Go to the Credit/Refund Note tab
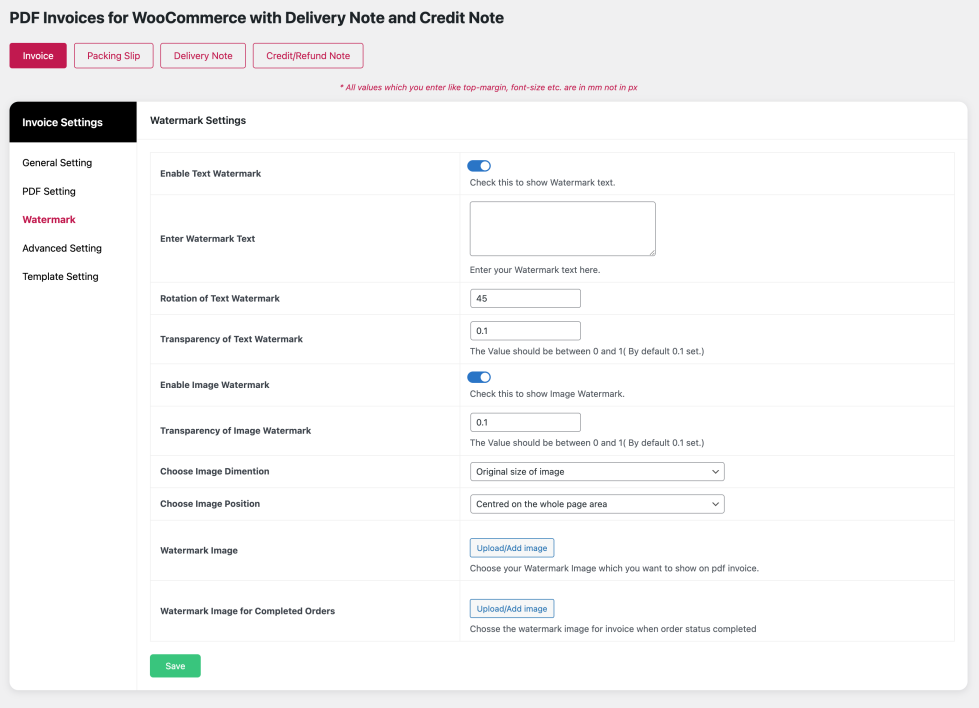 [x=308, y=56]
